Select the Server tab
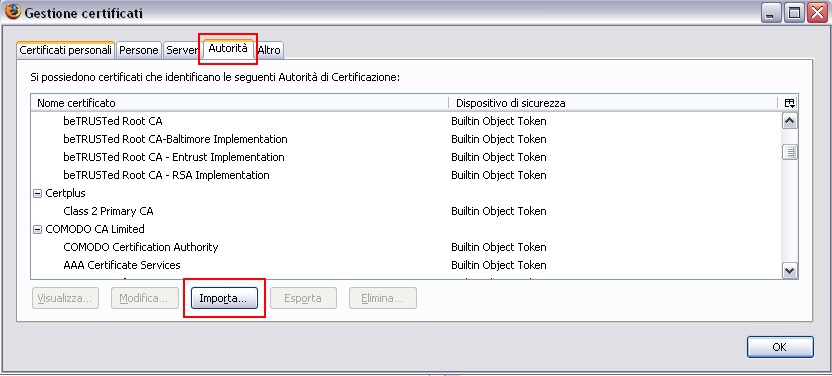This screenshot has height=376, width=832. click(182, 50)
